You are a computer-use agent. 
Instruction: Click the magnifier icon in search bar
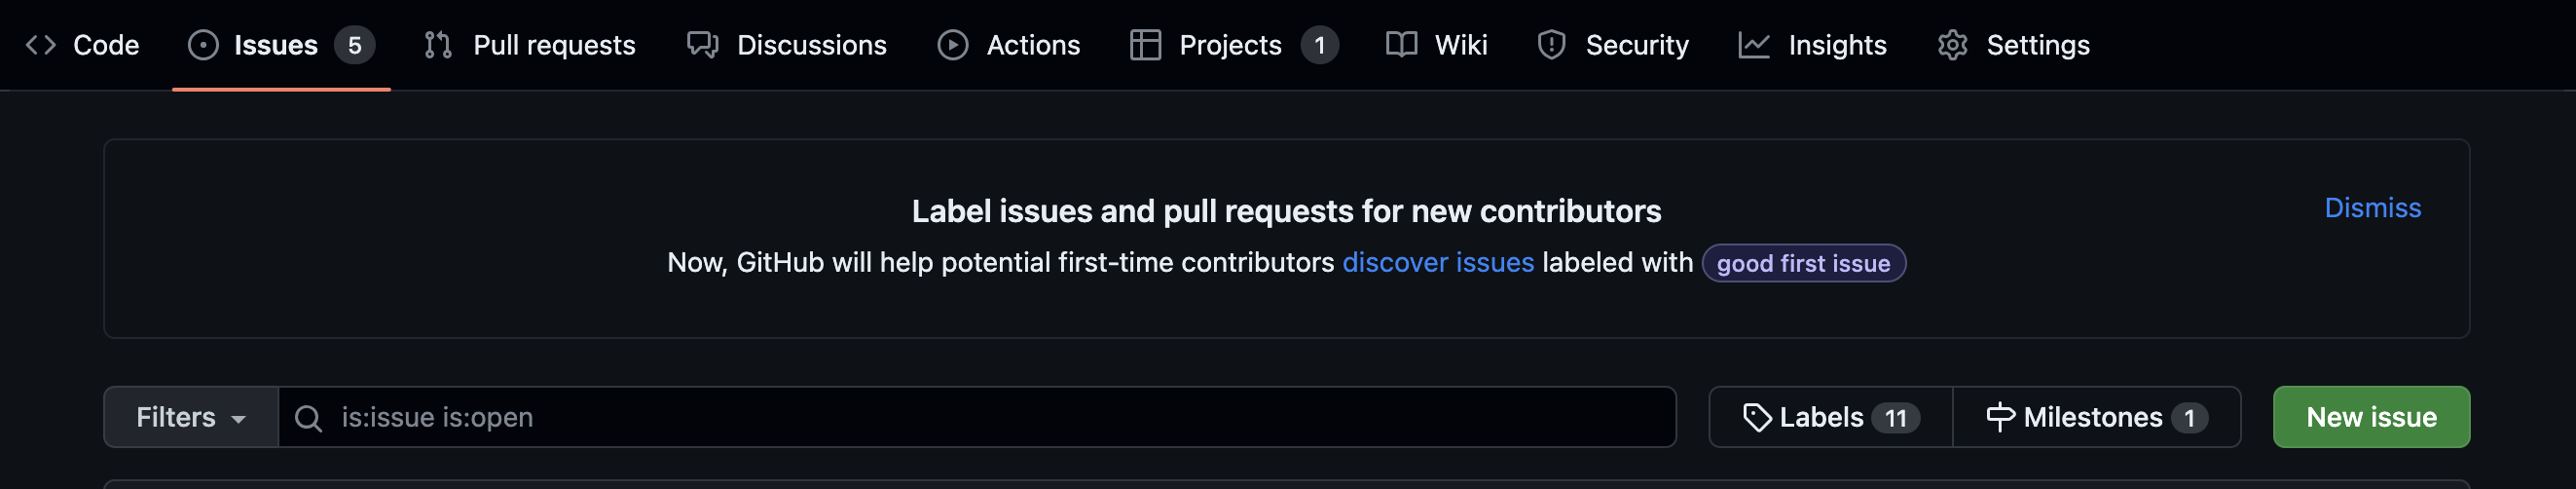click(x=308, y=418)
